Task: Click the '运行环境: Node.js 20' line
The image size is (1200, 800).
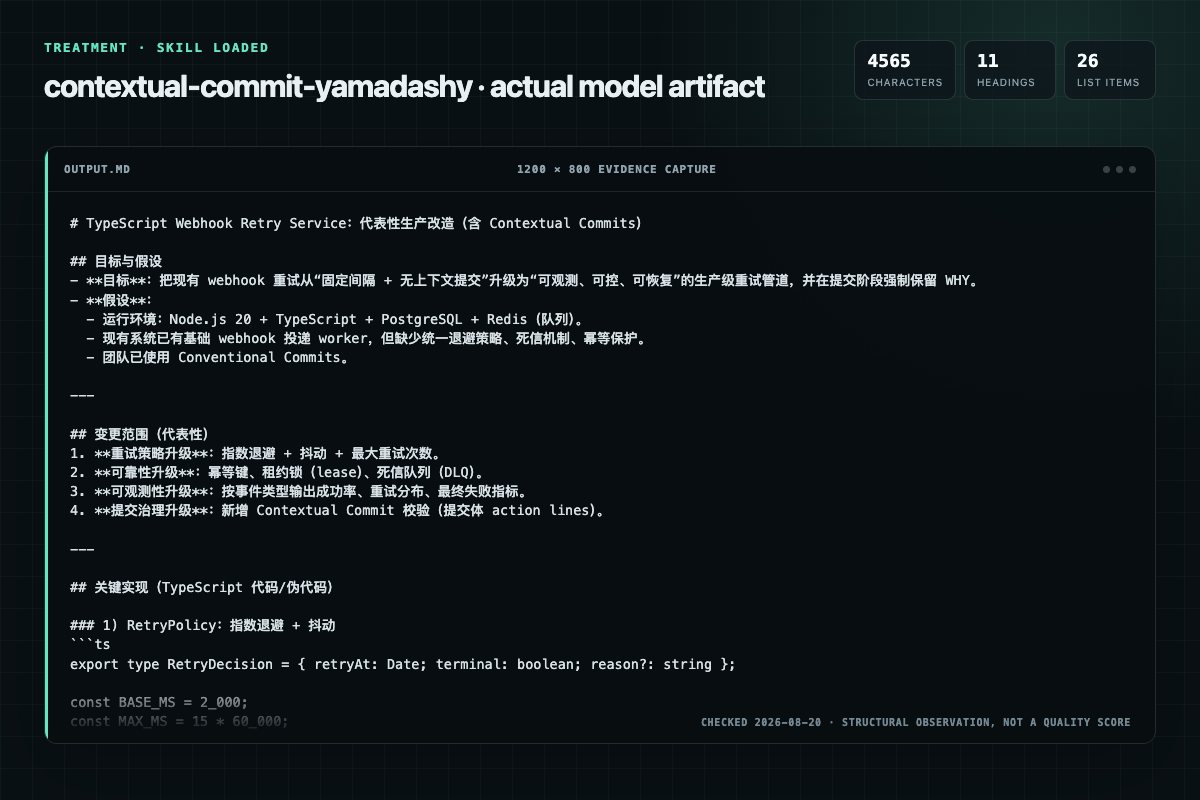Action: click(x=336, y=319)
